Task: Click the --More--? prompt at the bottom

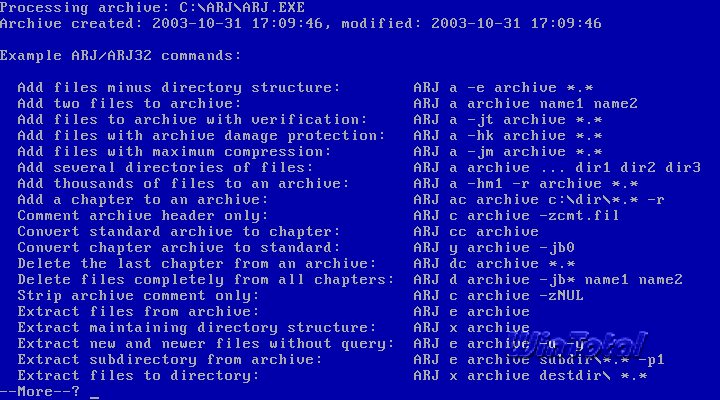Action: 40,391
